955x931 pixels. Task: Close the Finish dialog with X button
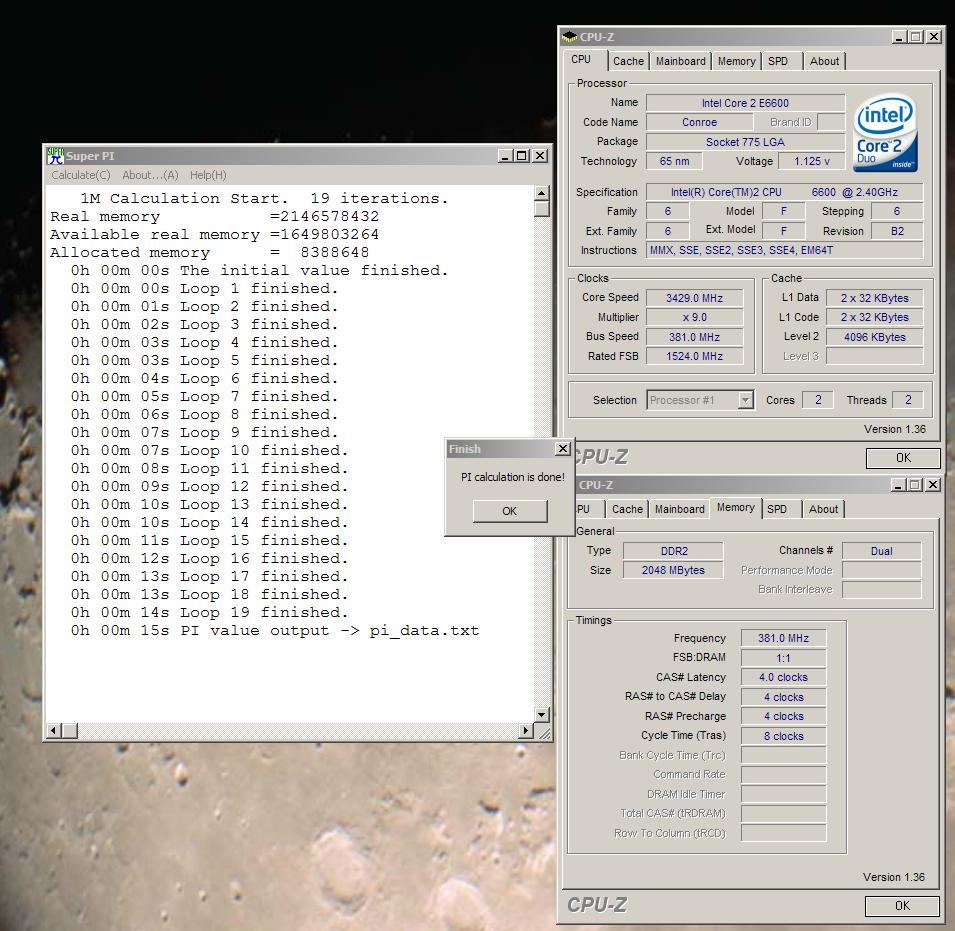[x=563, y=449]
